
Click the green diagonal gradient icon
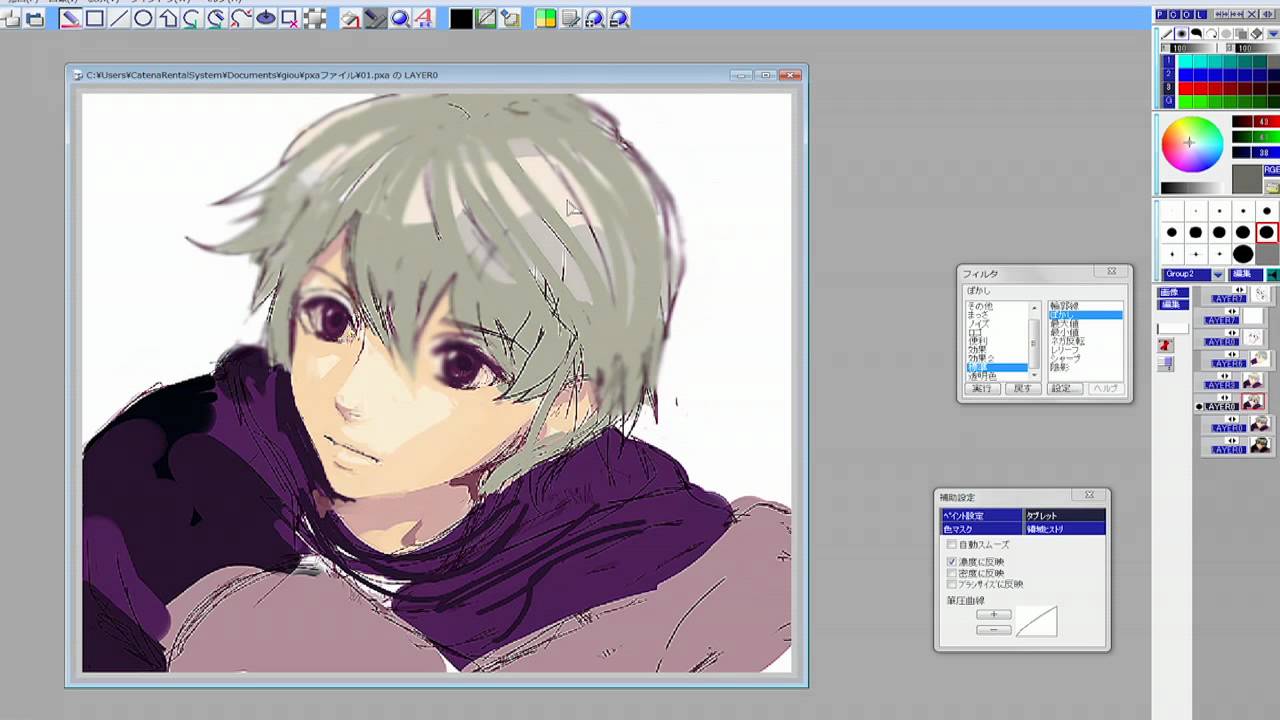pyautogui.click(x=486, y=18)
